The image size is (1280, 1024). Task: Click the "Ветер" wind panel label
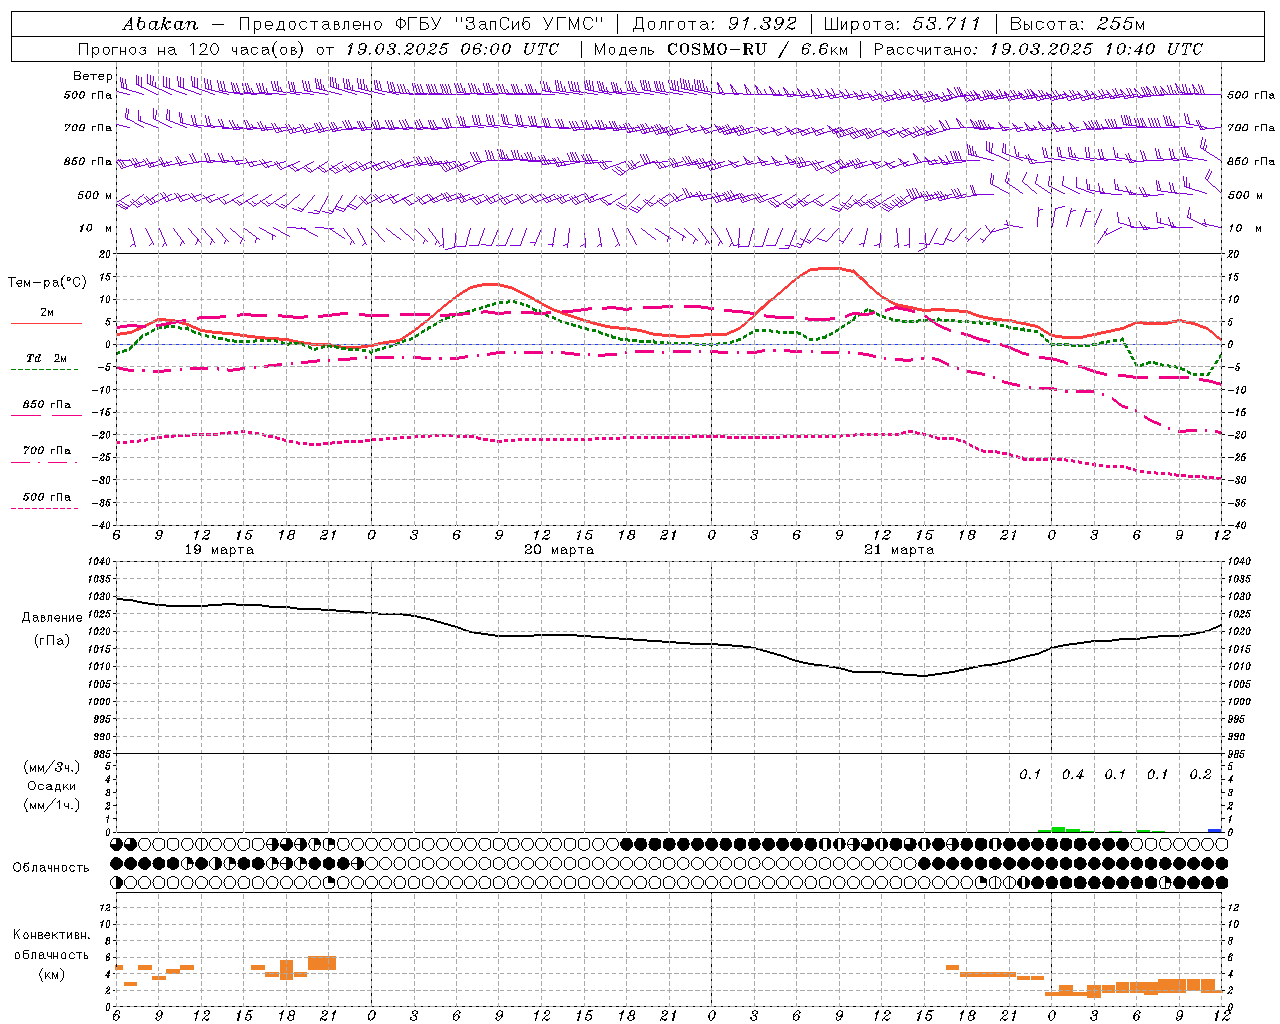[x=93, y=76]
